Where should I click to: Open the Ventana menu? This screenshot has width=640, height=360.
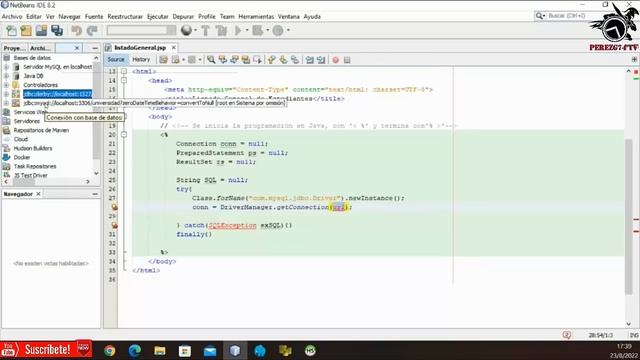289,16
